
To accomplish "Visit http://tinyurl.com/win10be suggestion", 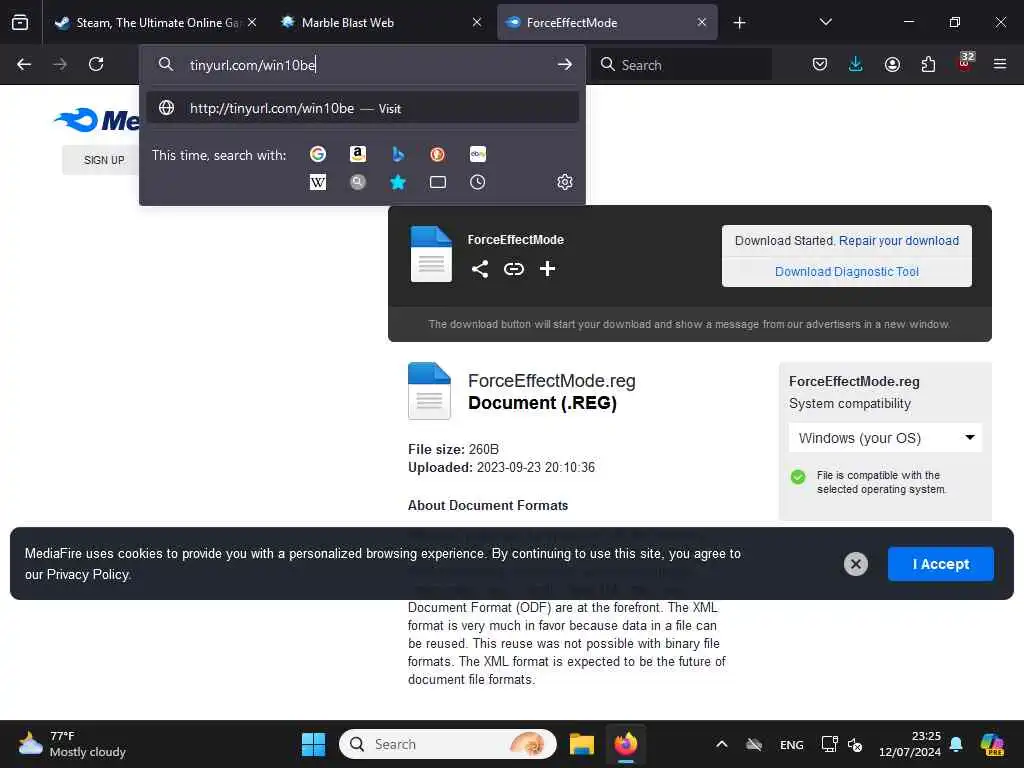I will [362, 108].
